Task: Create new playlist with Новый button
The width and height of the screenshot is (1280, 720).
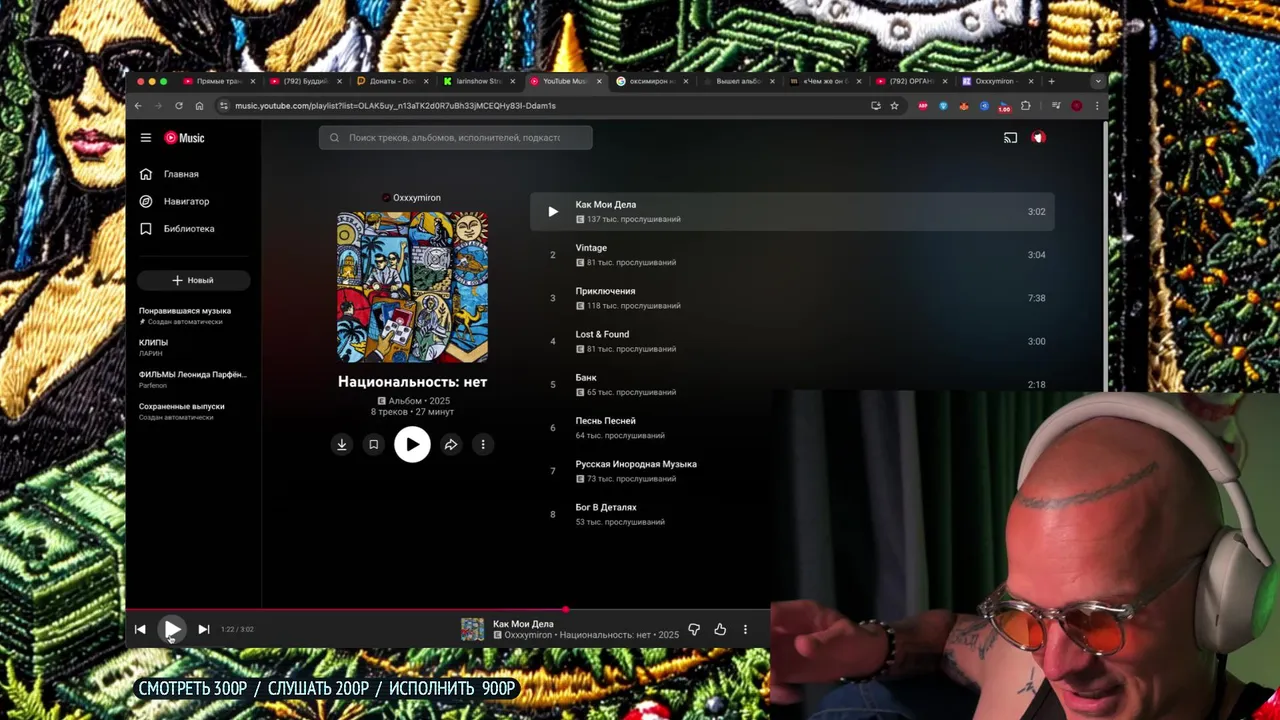Action: pos(193,280)
